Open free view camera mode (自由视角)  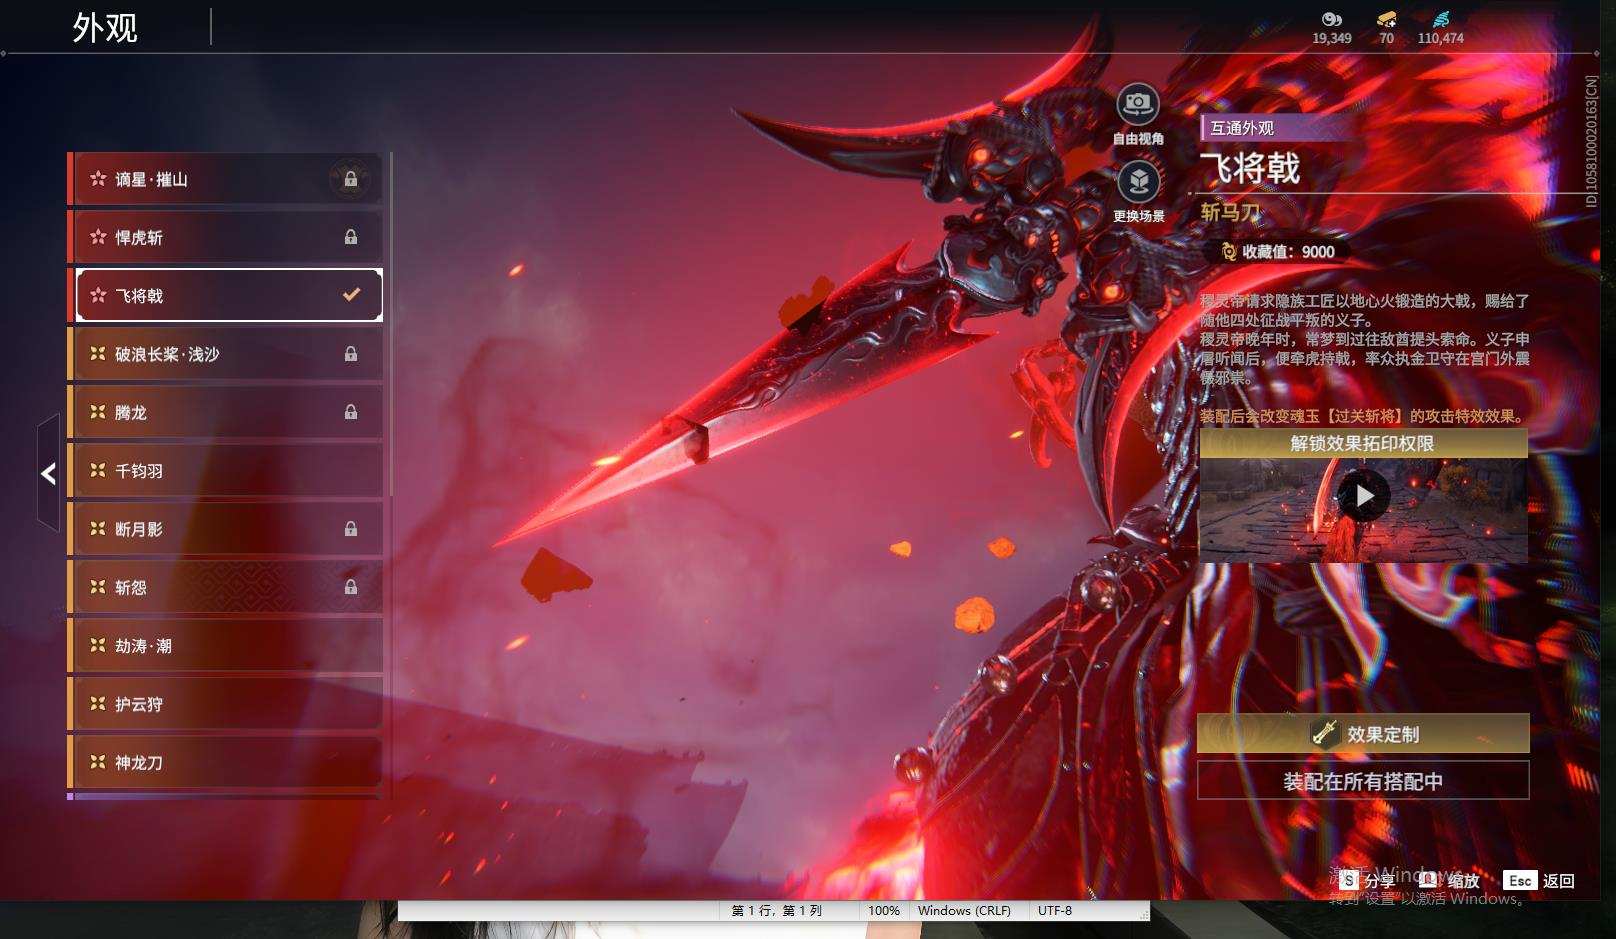[1138, 104]
